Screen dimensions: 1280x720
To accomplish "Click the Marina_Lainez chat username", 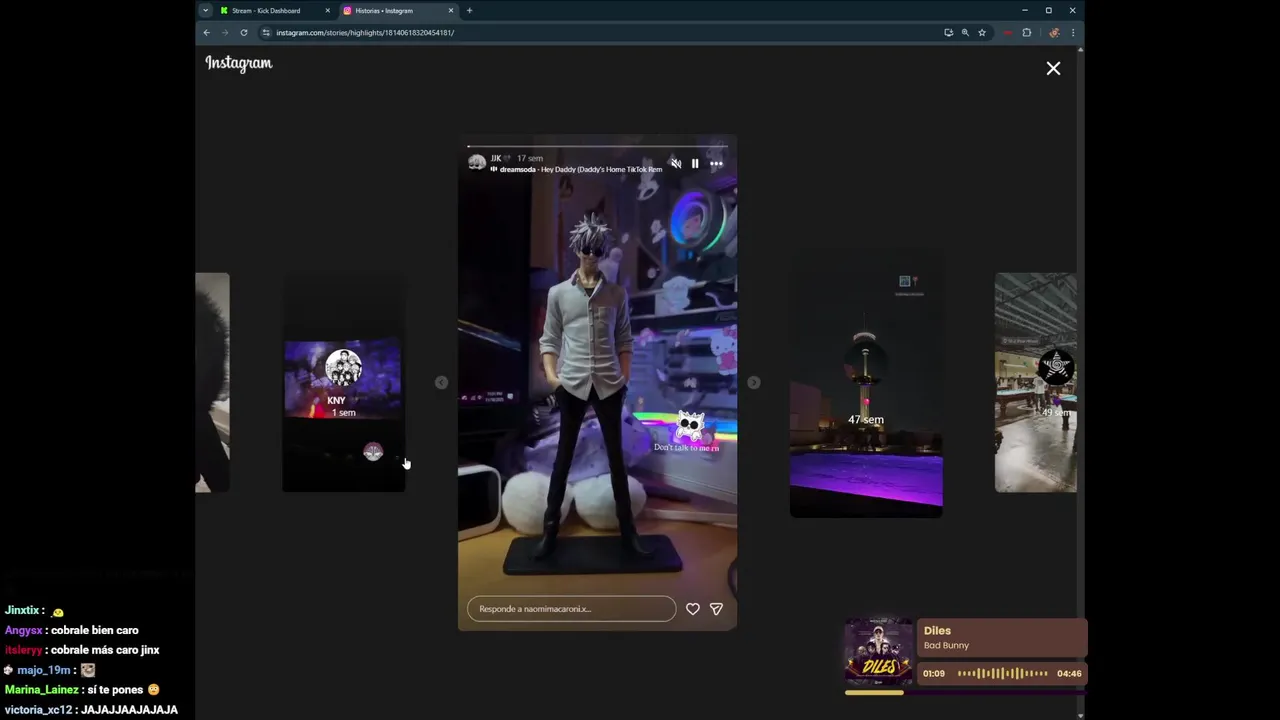I will (x=41, y=689).
